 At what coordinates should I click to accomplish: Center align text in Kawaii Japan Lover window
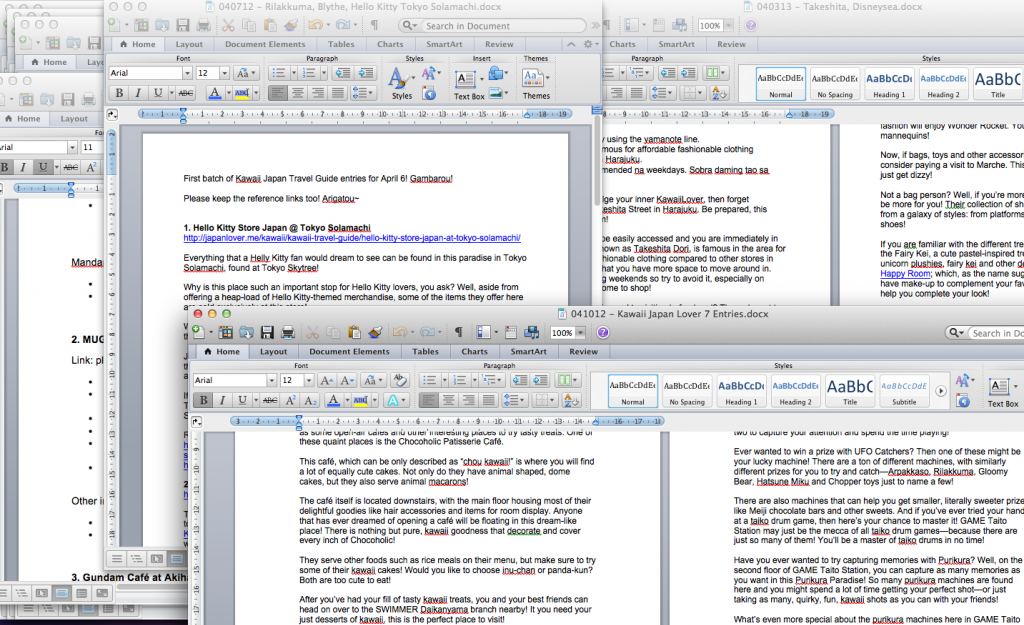coord(448,400)
